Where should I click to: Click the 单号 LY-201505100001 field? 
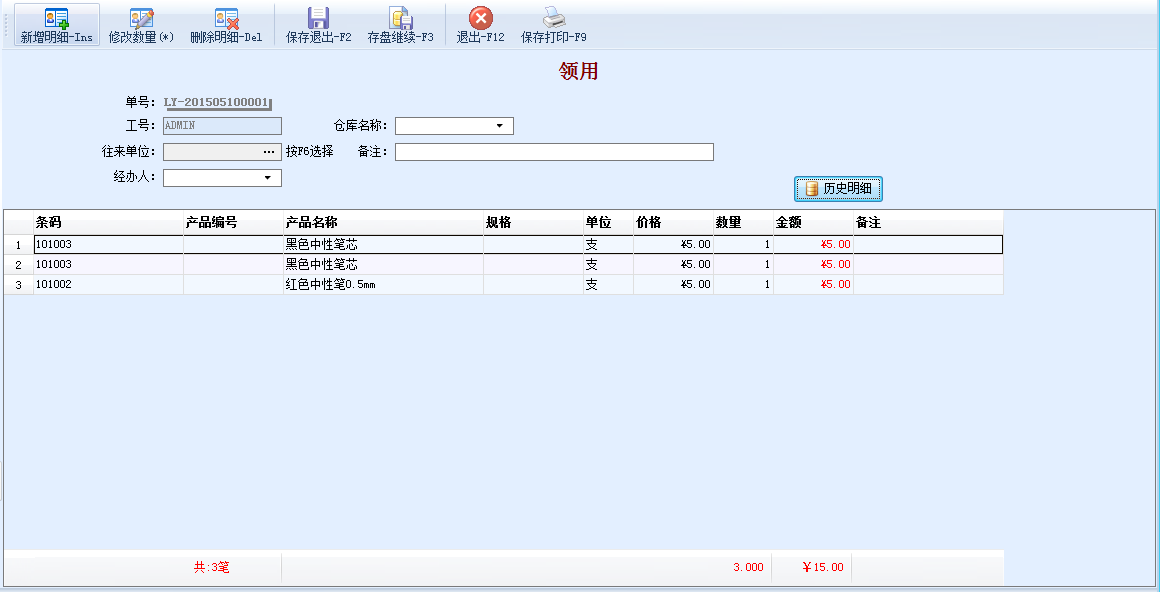pyautogui.click(x=218, y=102)
